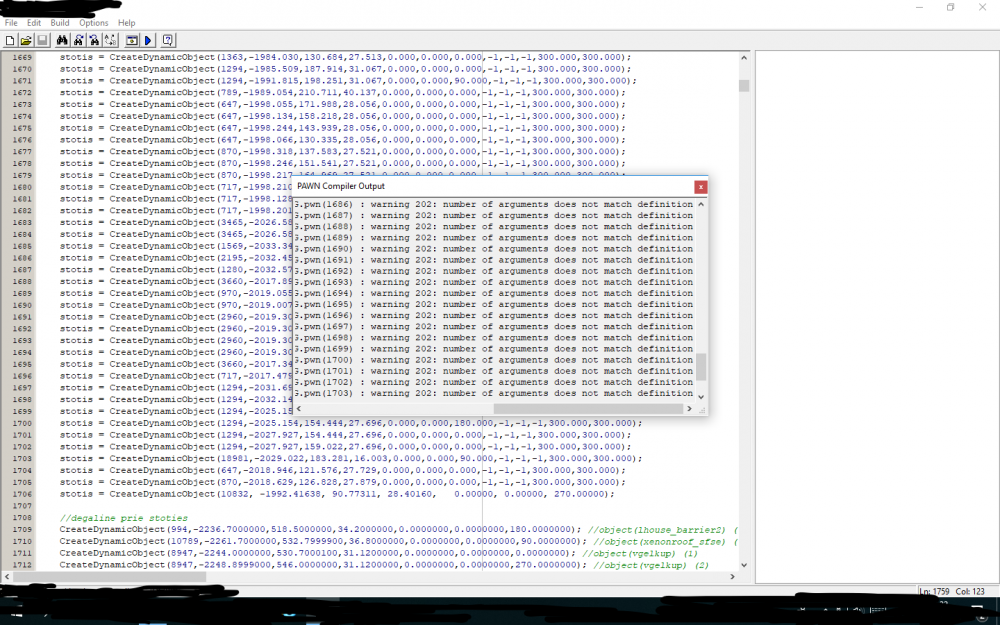Viewport: 1000px width, 625px height.
Task: Click the code editor vertical scroll-up arrow
Action: [x=744, y=57]
